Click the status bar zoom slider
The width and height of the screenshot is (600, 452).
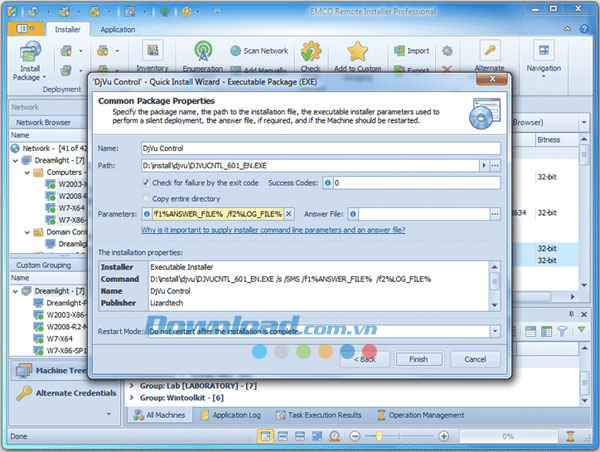[379, 436]
